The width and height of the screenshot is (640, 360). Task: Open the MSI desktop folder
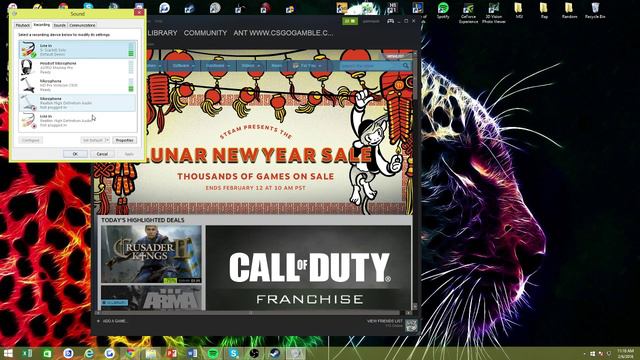[x=519, y=11]
